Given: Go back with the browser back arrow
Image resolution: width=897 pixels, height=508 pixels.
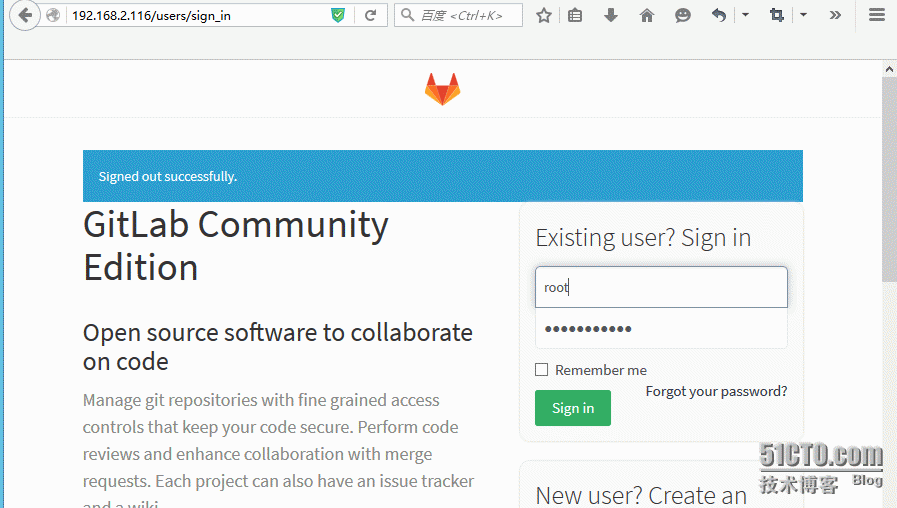Looking at the screenshot, I should click(x=25, y=15).
